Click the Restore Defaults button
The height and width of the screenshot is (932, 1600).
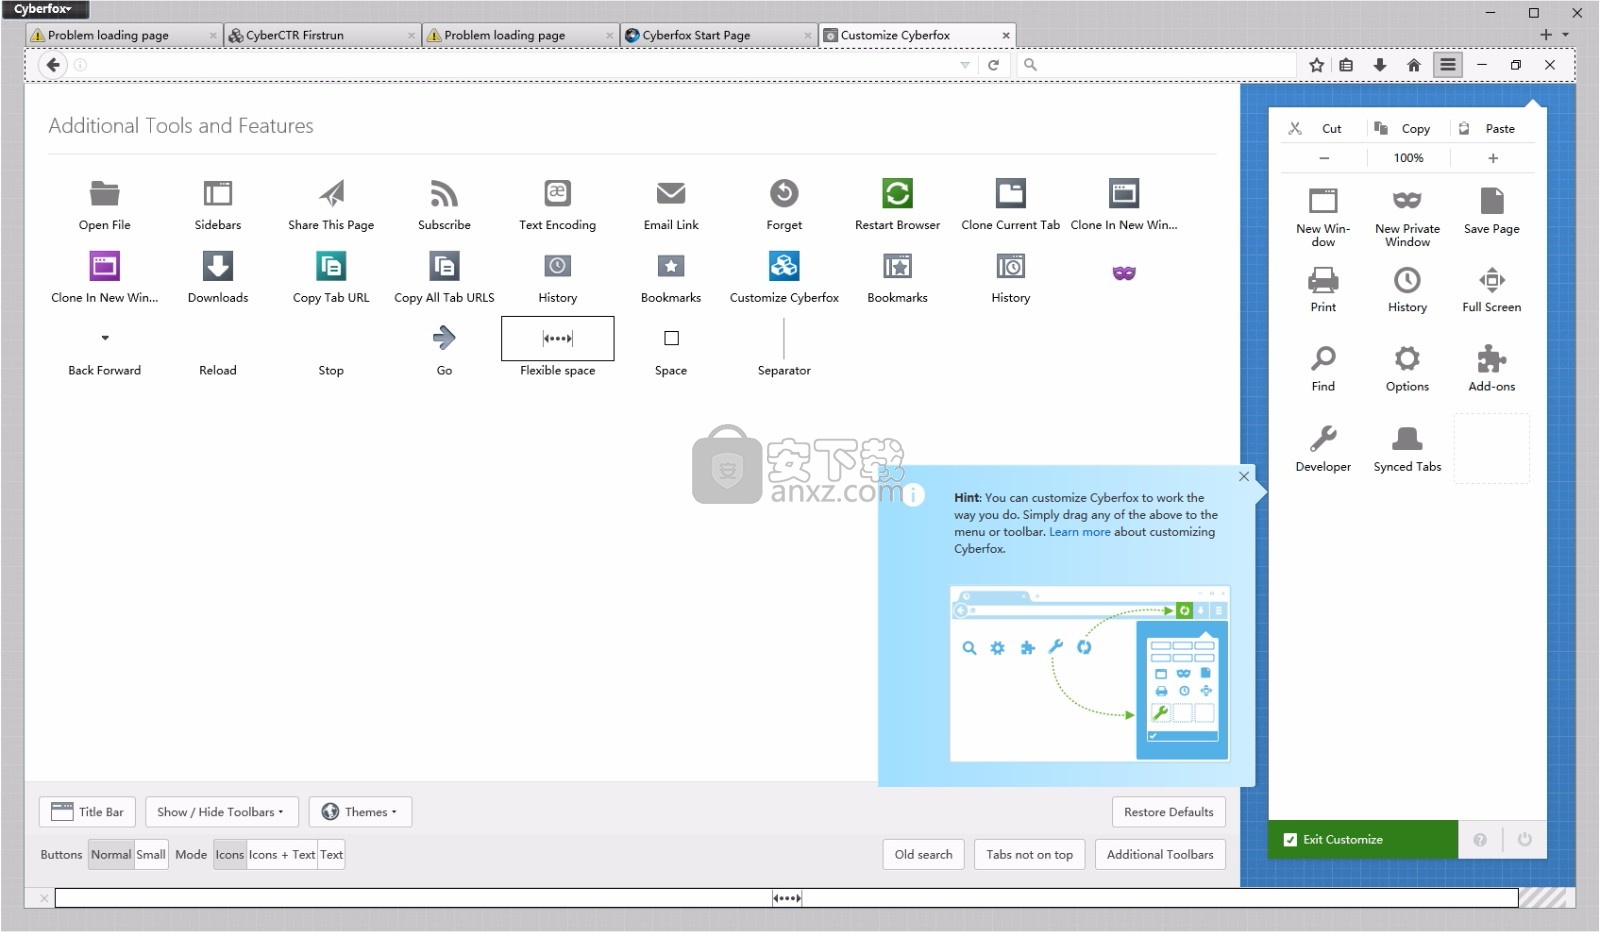(1168, 812)
